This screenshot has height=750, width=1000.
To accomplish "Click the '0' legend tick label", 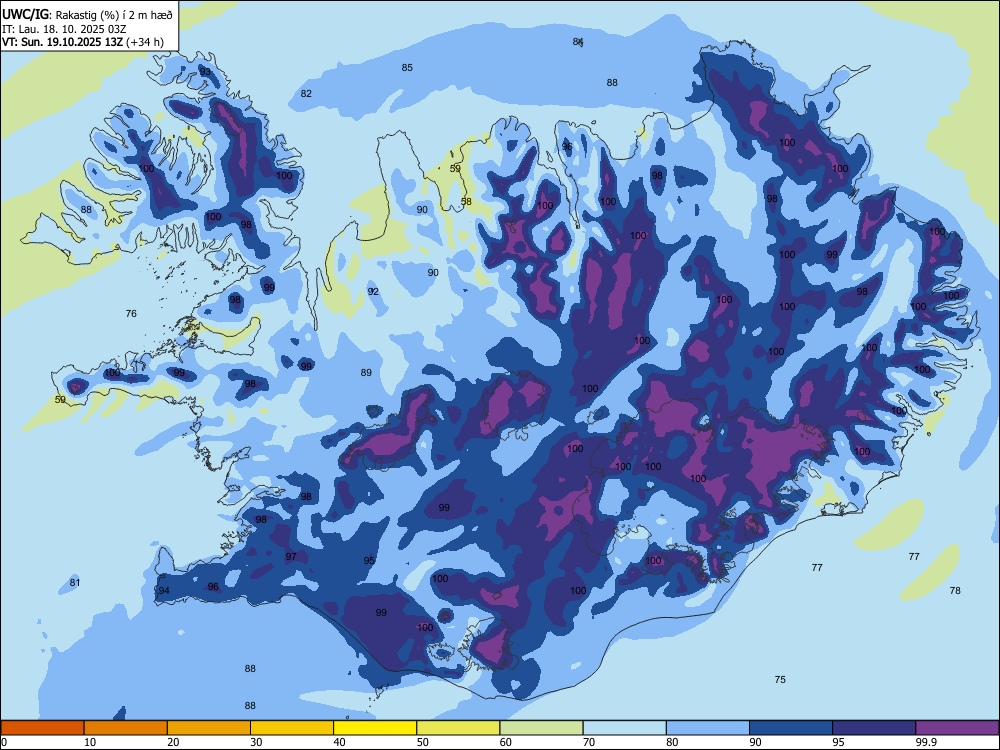I will (4, 742).
